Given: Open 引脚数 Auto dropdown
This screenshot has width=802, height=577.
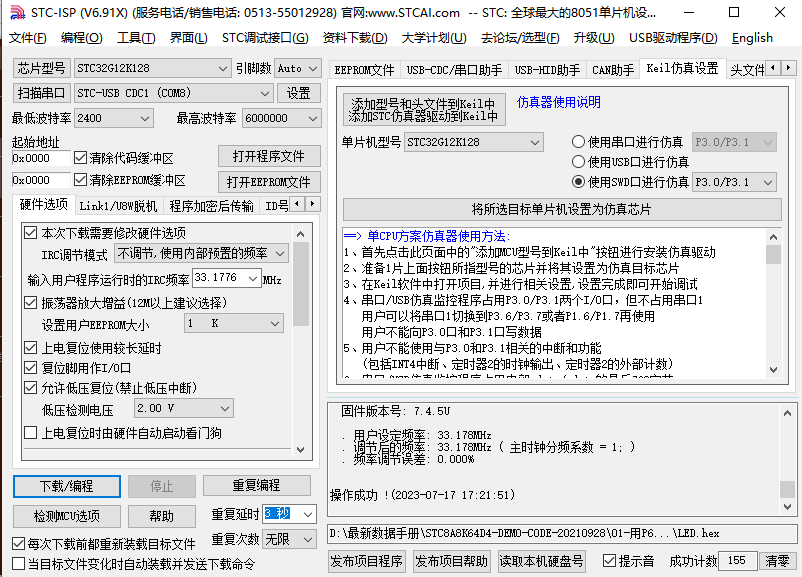Looking at the screenshot, I should coord(298,68).
